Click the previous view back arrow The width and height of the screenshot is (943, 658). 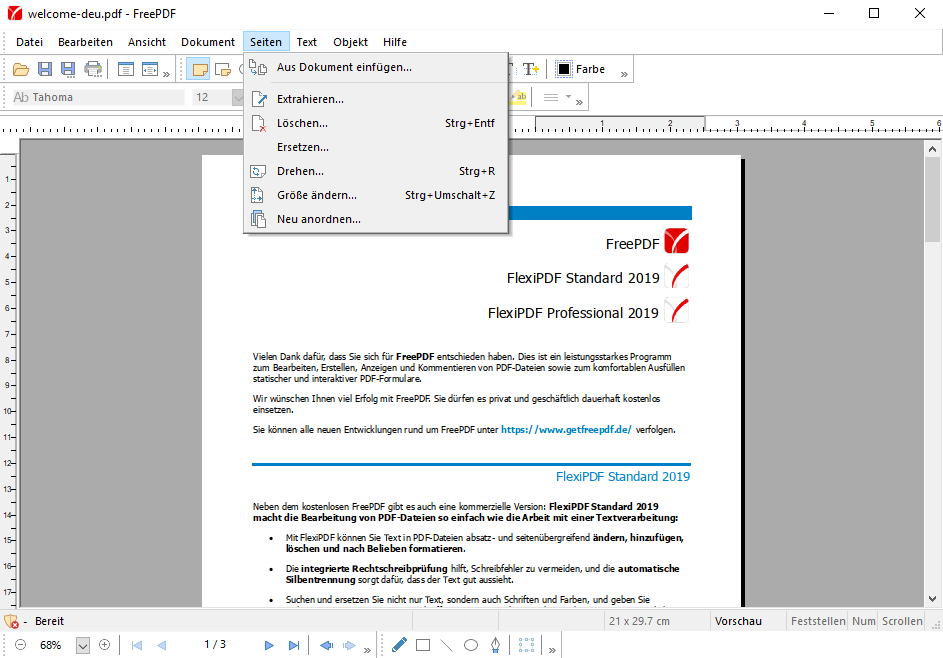point(327,645)
